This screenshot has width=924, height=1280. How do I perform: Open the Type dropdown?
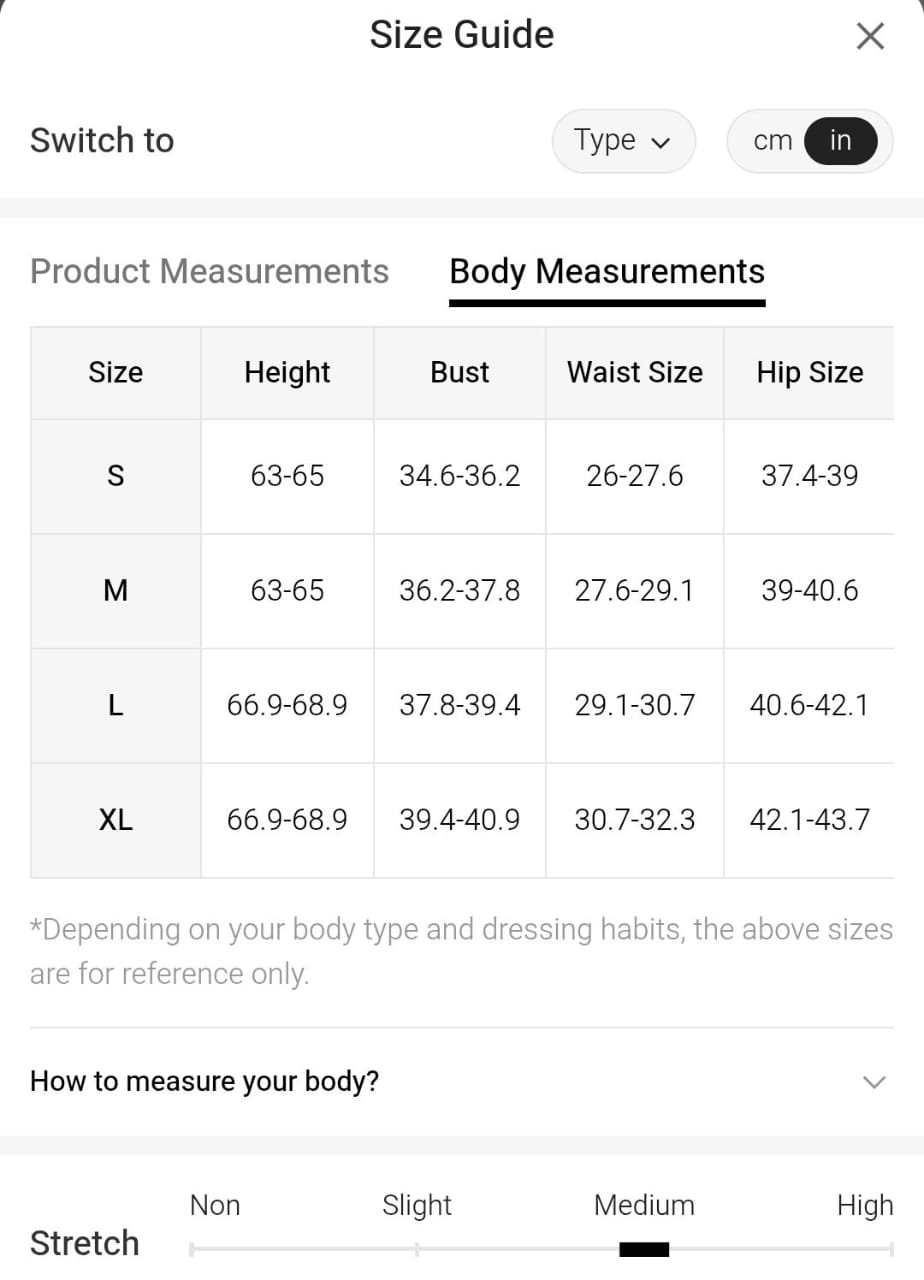click(622, 141)
